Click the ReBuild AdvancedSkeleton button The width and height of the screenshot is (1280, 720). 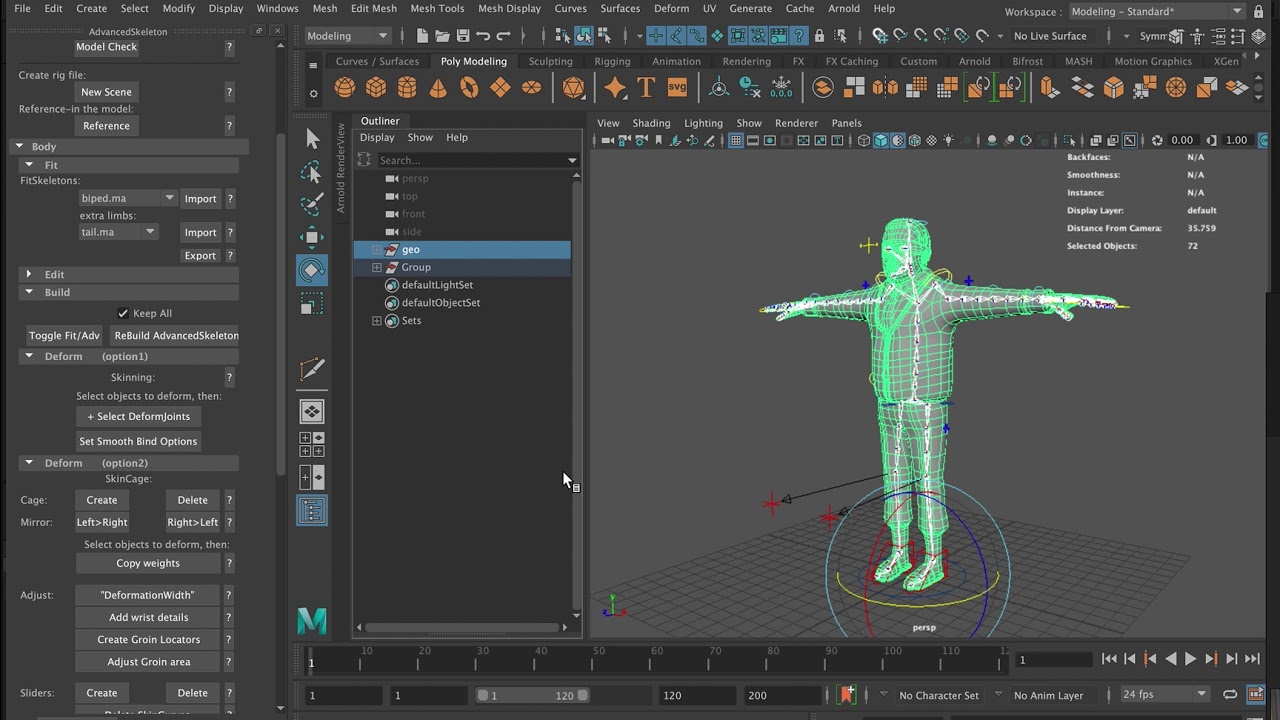176,335
